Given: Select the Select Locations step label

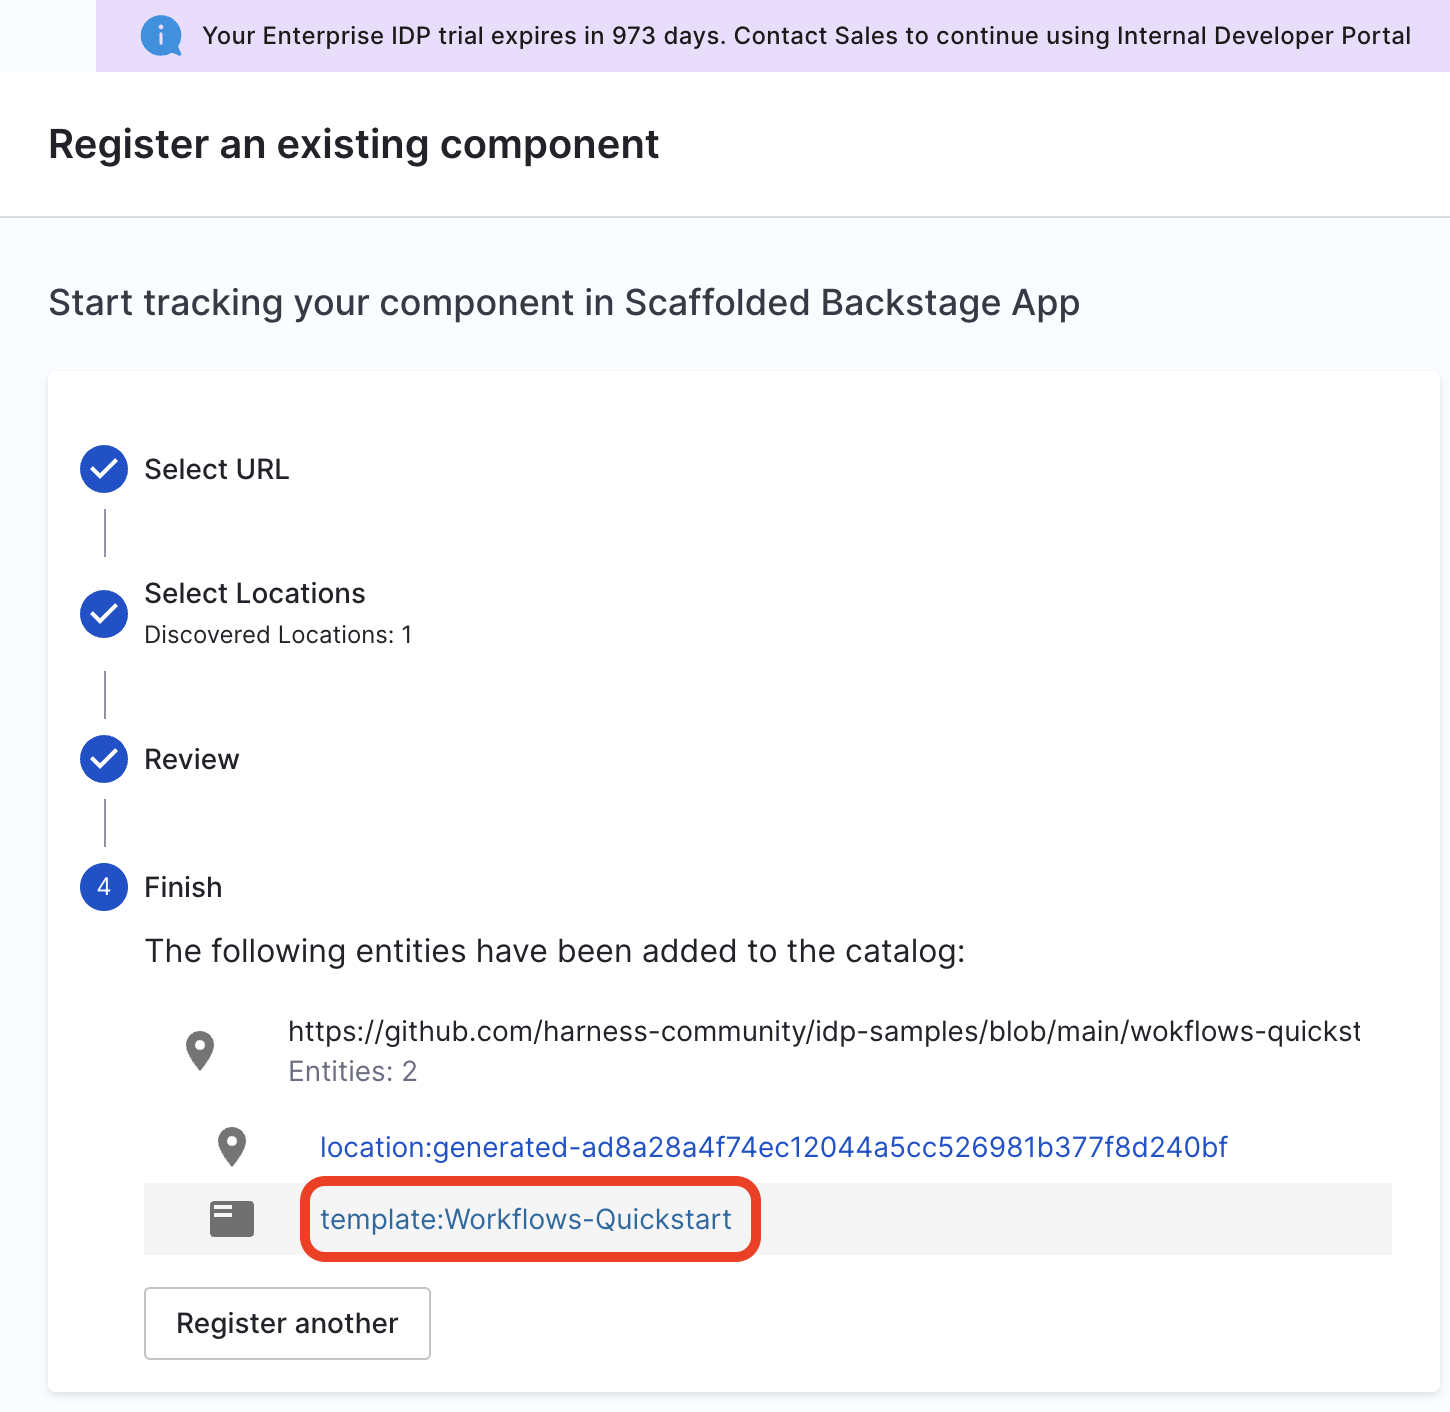Looking at the screenshot, I should coord(255,593).
